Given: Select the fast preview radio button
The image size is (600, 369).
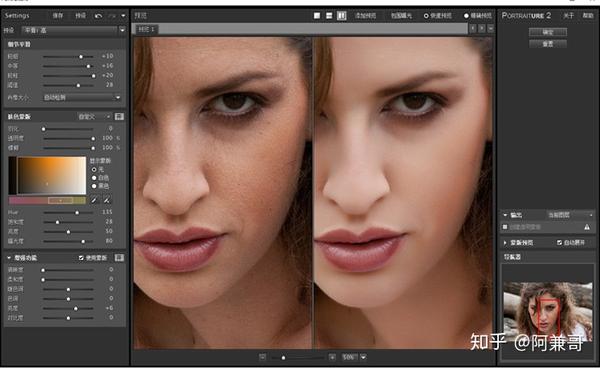Looking at the screenshot, I should (426, 16).
